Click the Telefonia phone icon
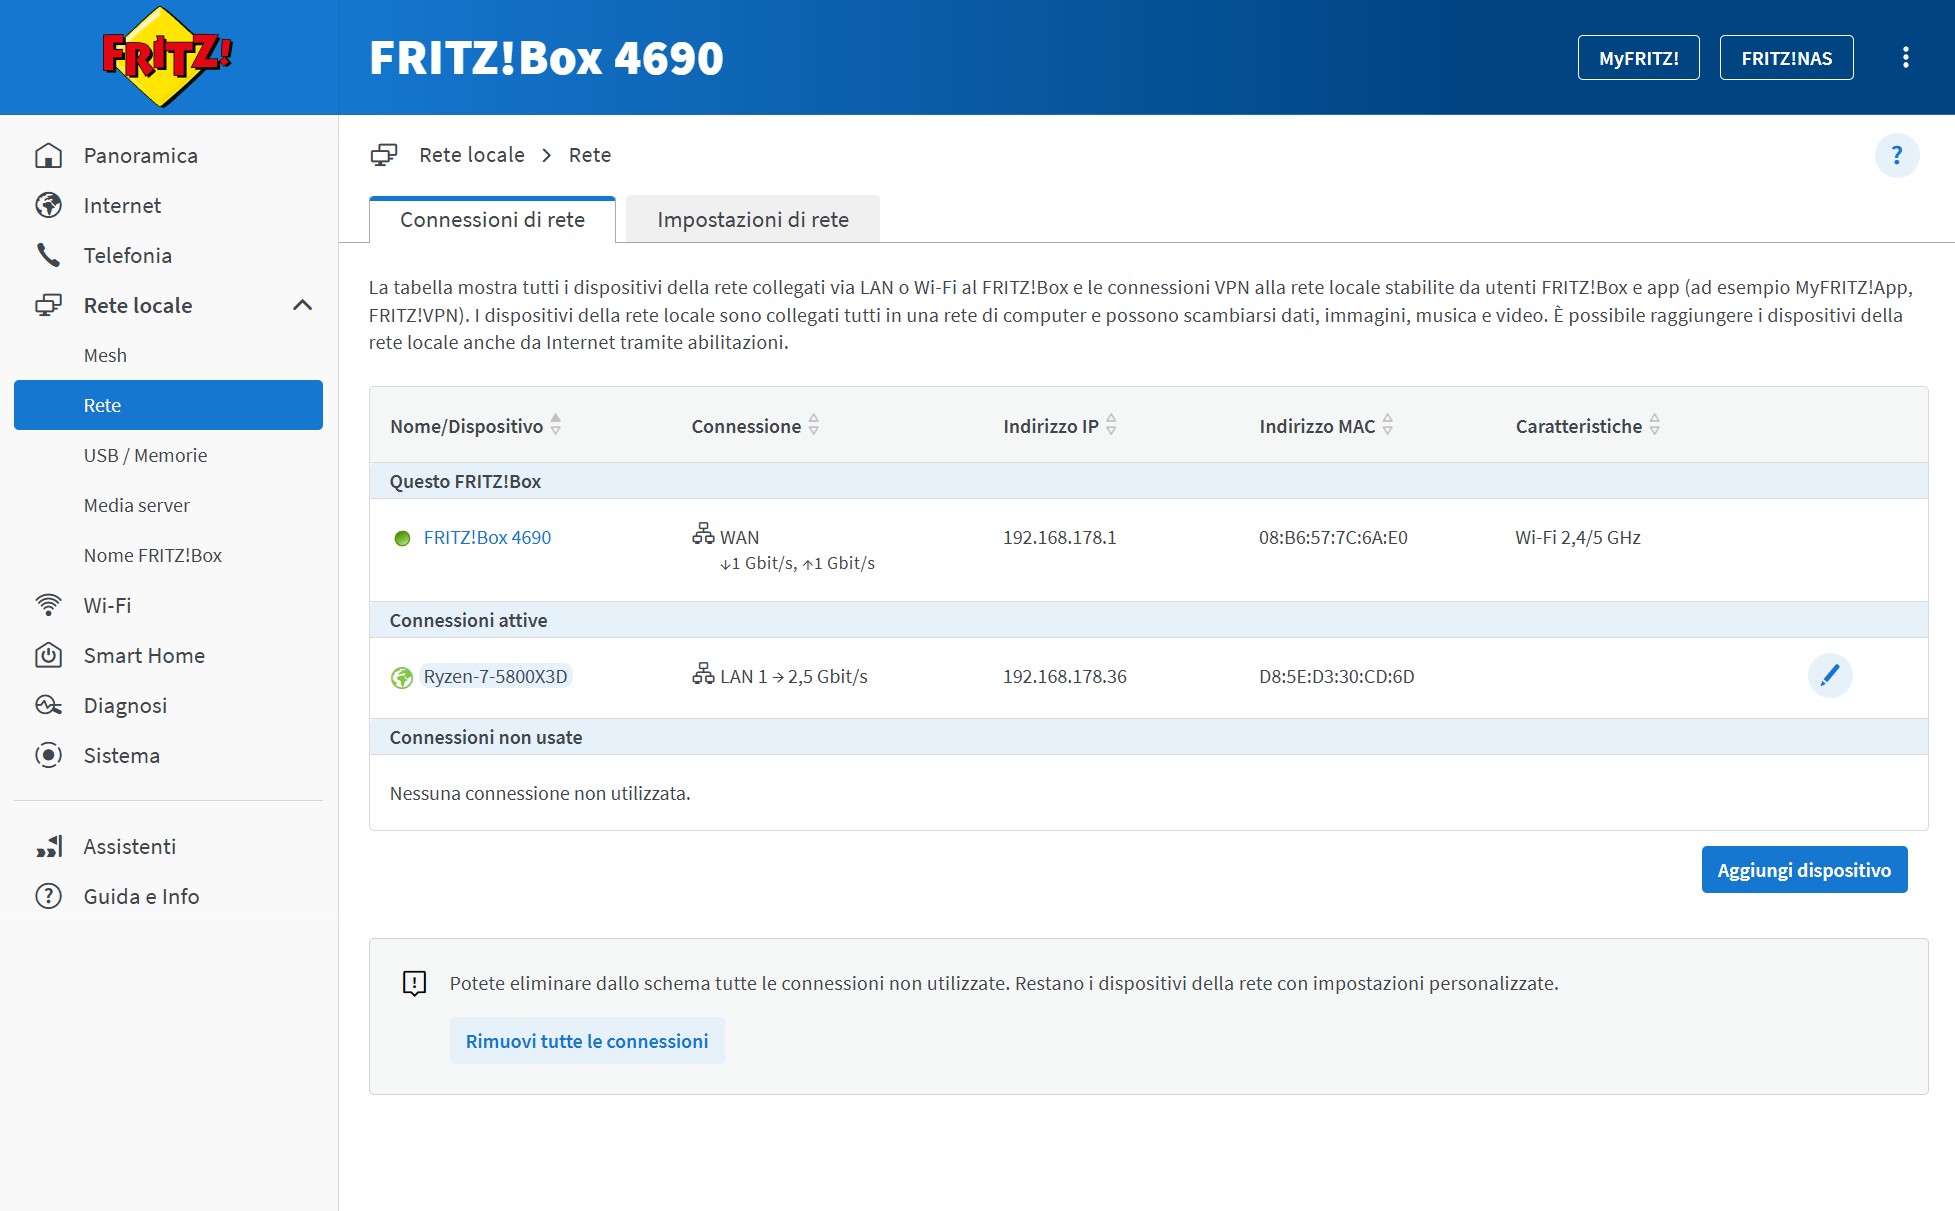 tap(48, 255)
